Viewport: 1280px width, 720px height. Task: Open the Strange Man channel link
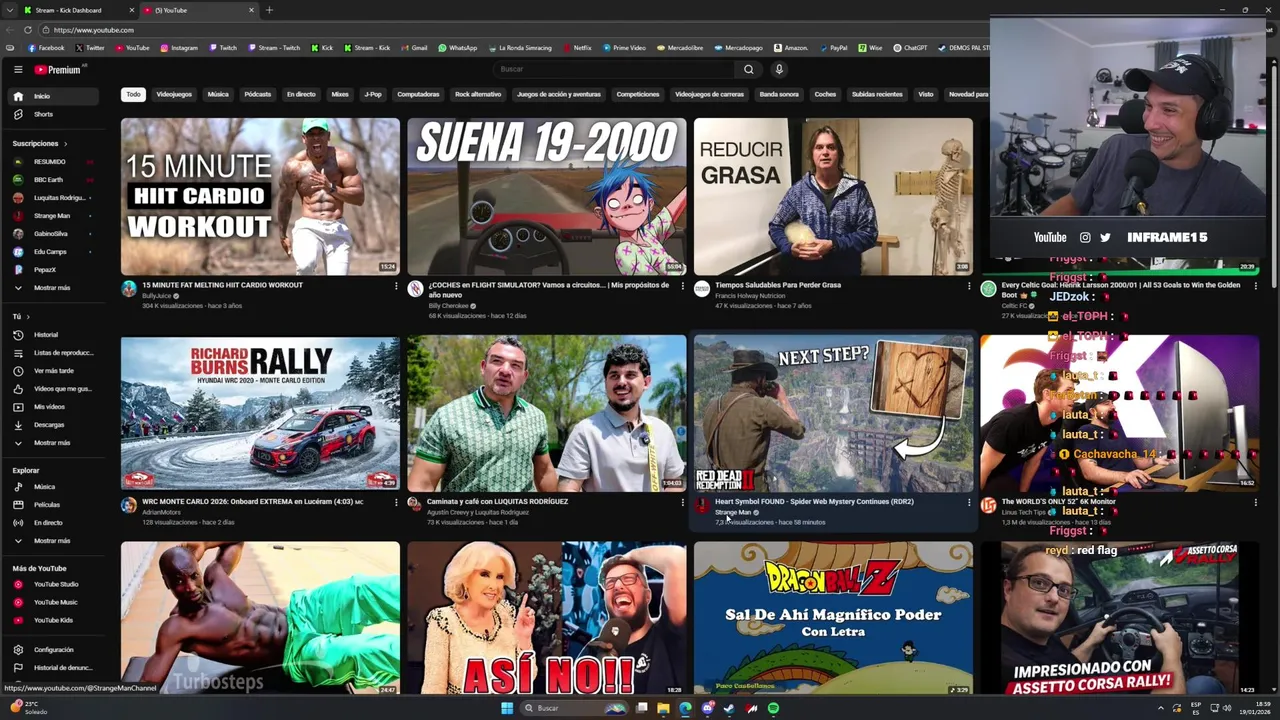pyautogui.click(x=733, y=512)
